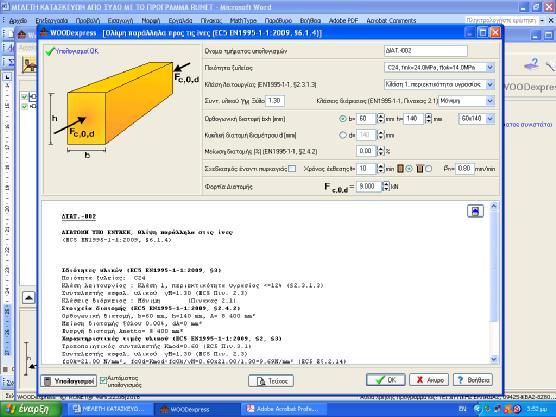
Task: Click the Υπολογισμοί calculations button
Action: 68,381
